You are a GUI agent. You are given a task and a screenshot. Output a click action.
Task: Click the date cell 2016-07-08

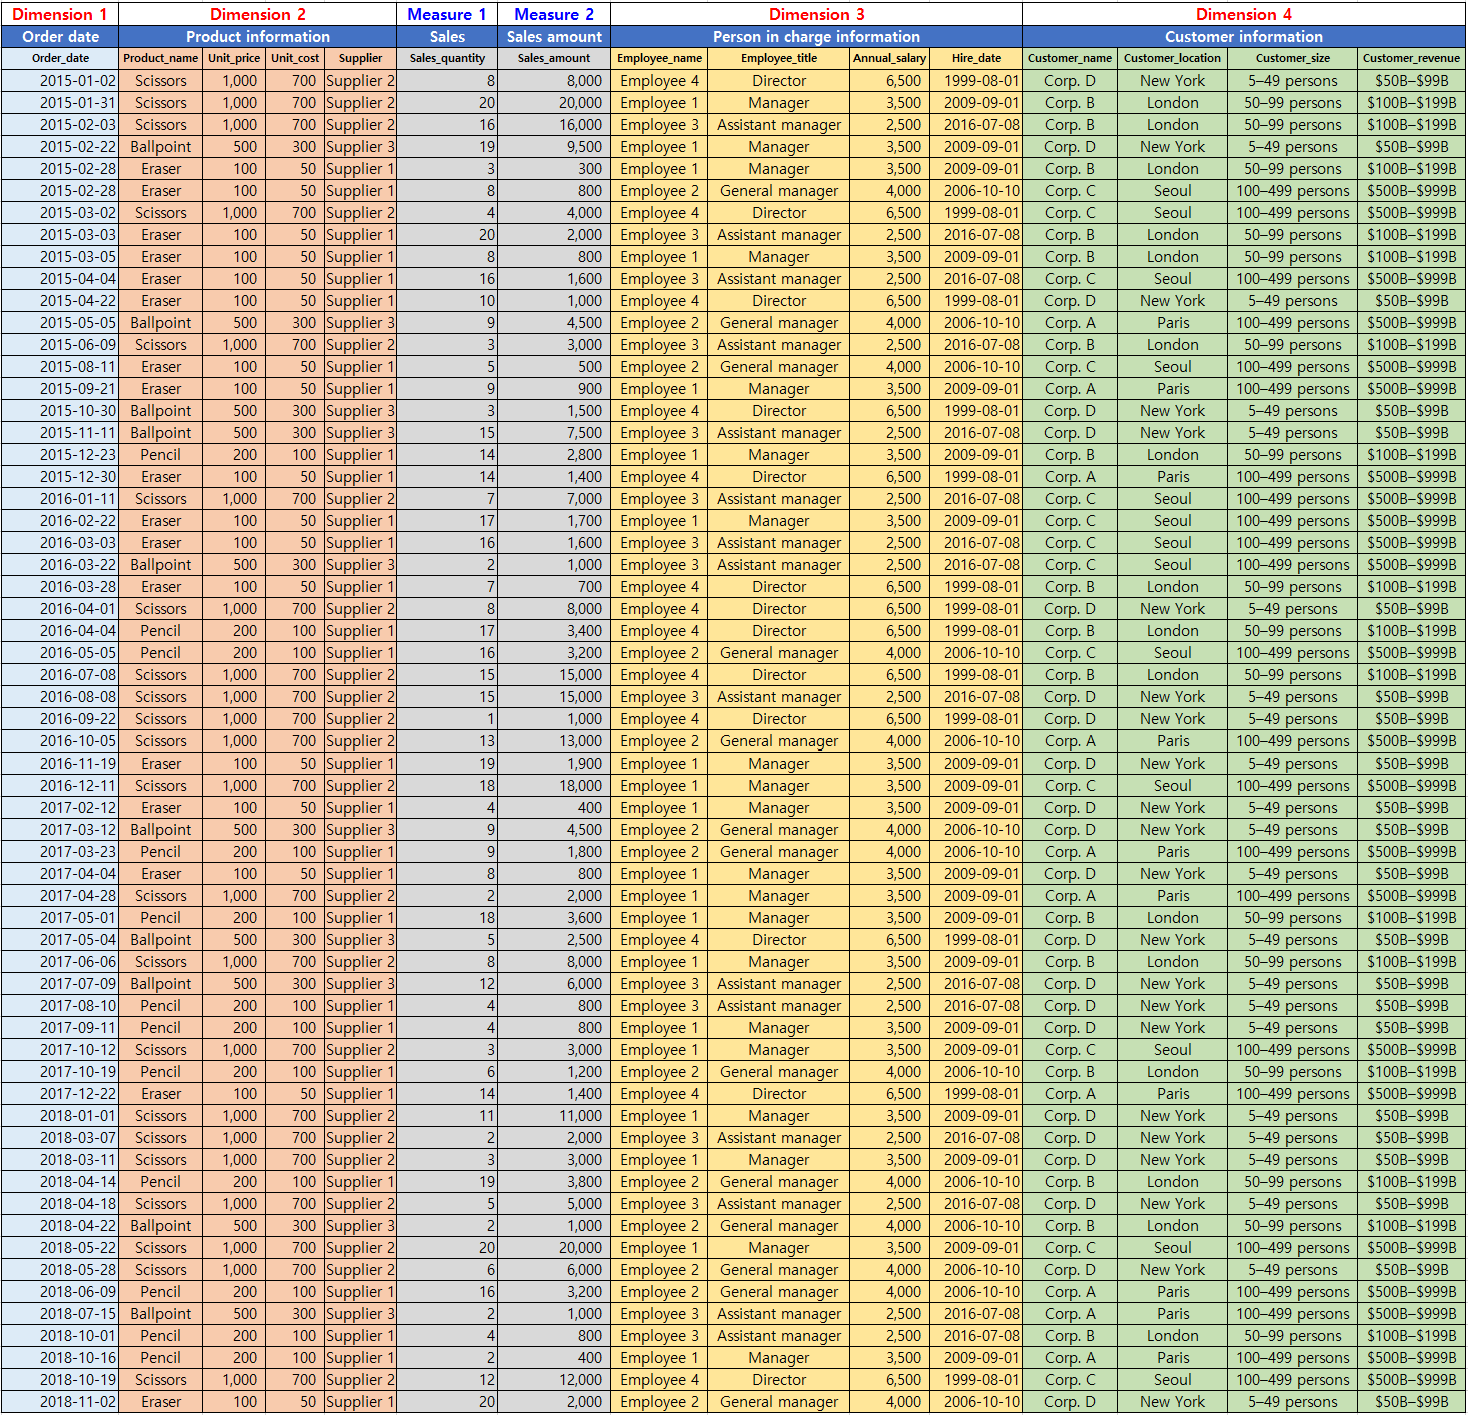[60, 675]
